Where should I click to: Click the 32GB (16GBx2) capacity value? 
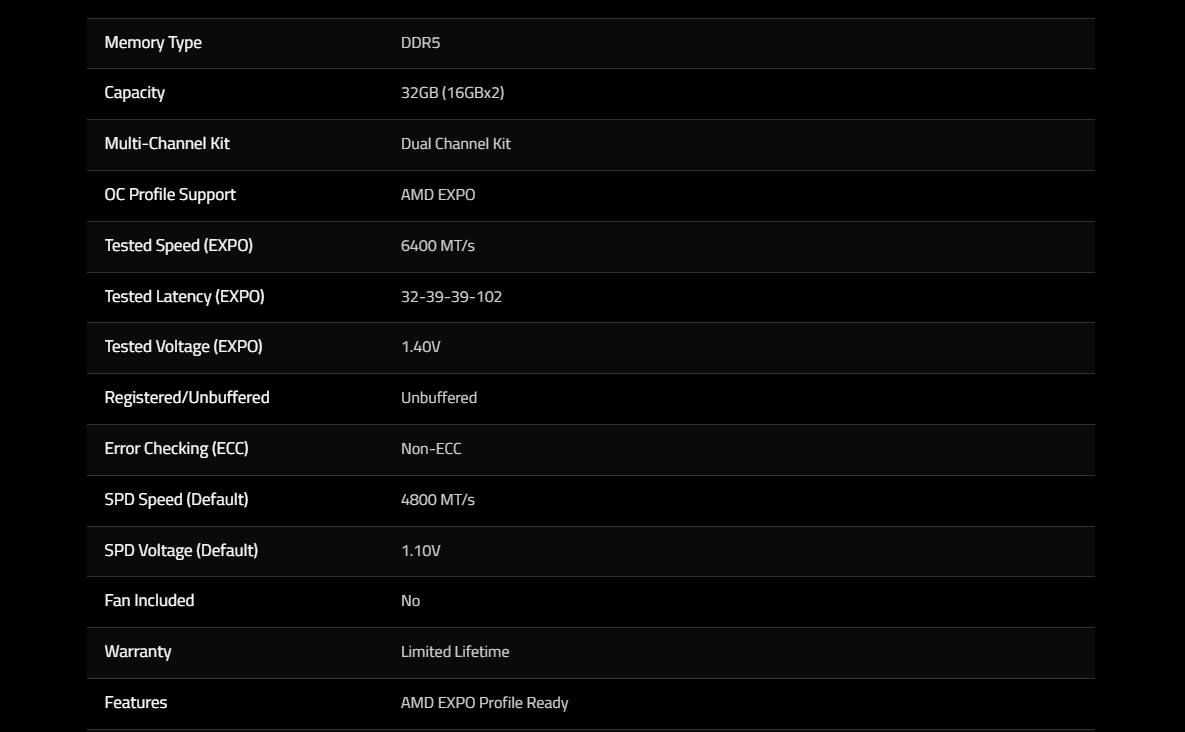[452, 93]
